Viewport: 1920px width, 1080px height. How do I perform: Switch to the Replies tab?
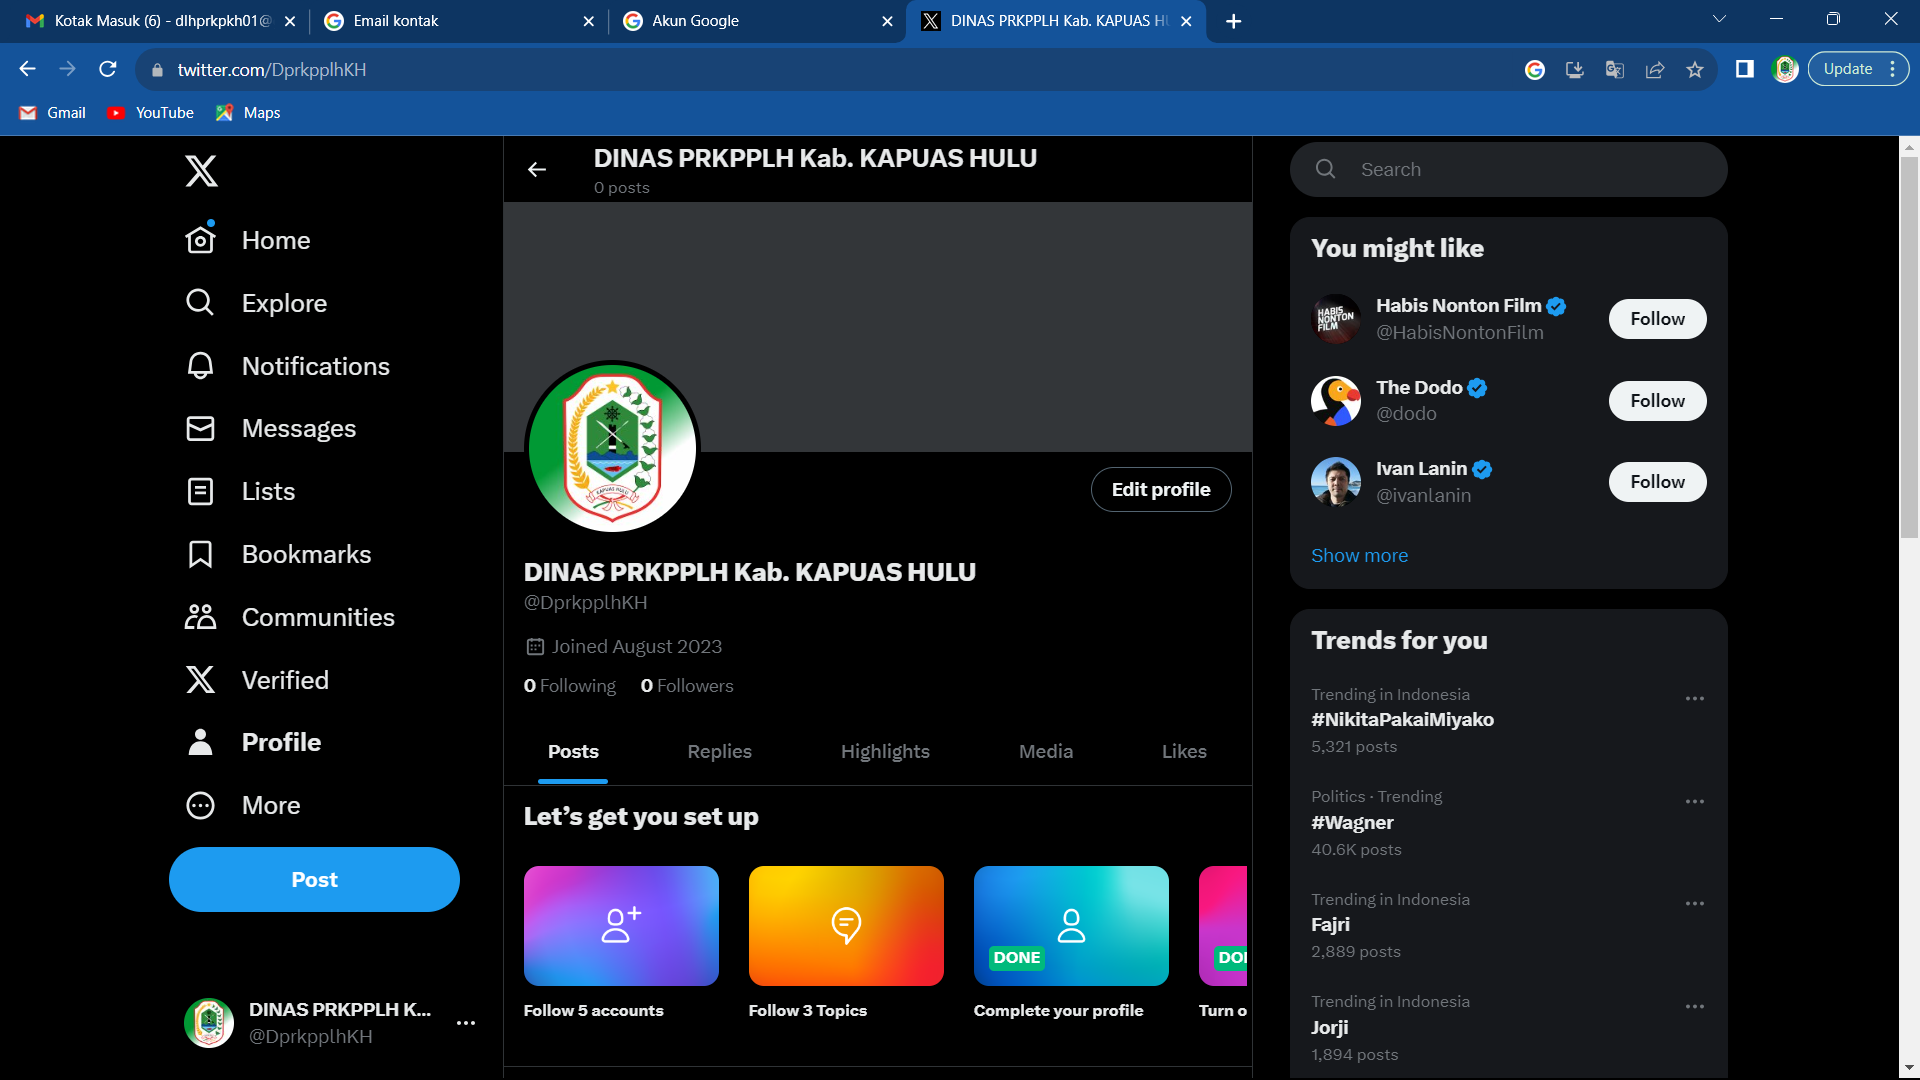click(x=720, y=751)
